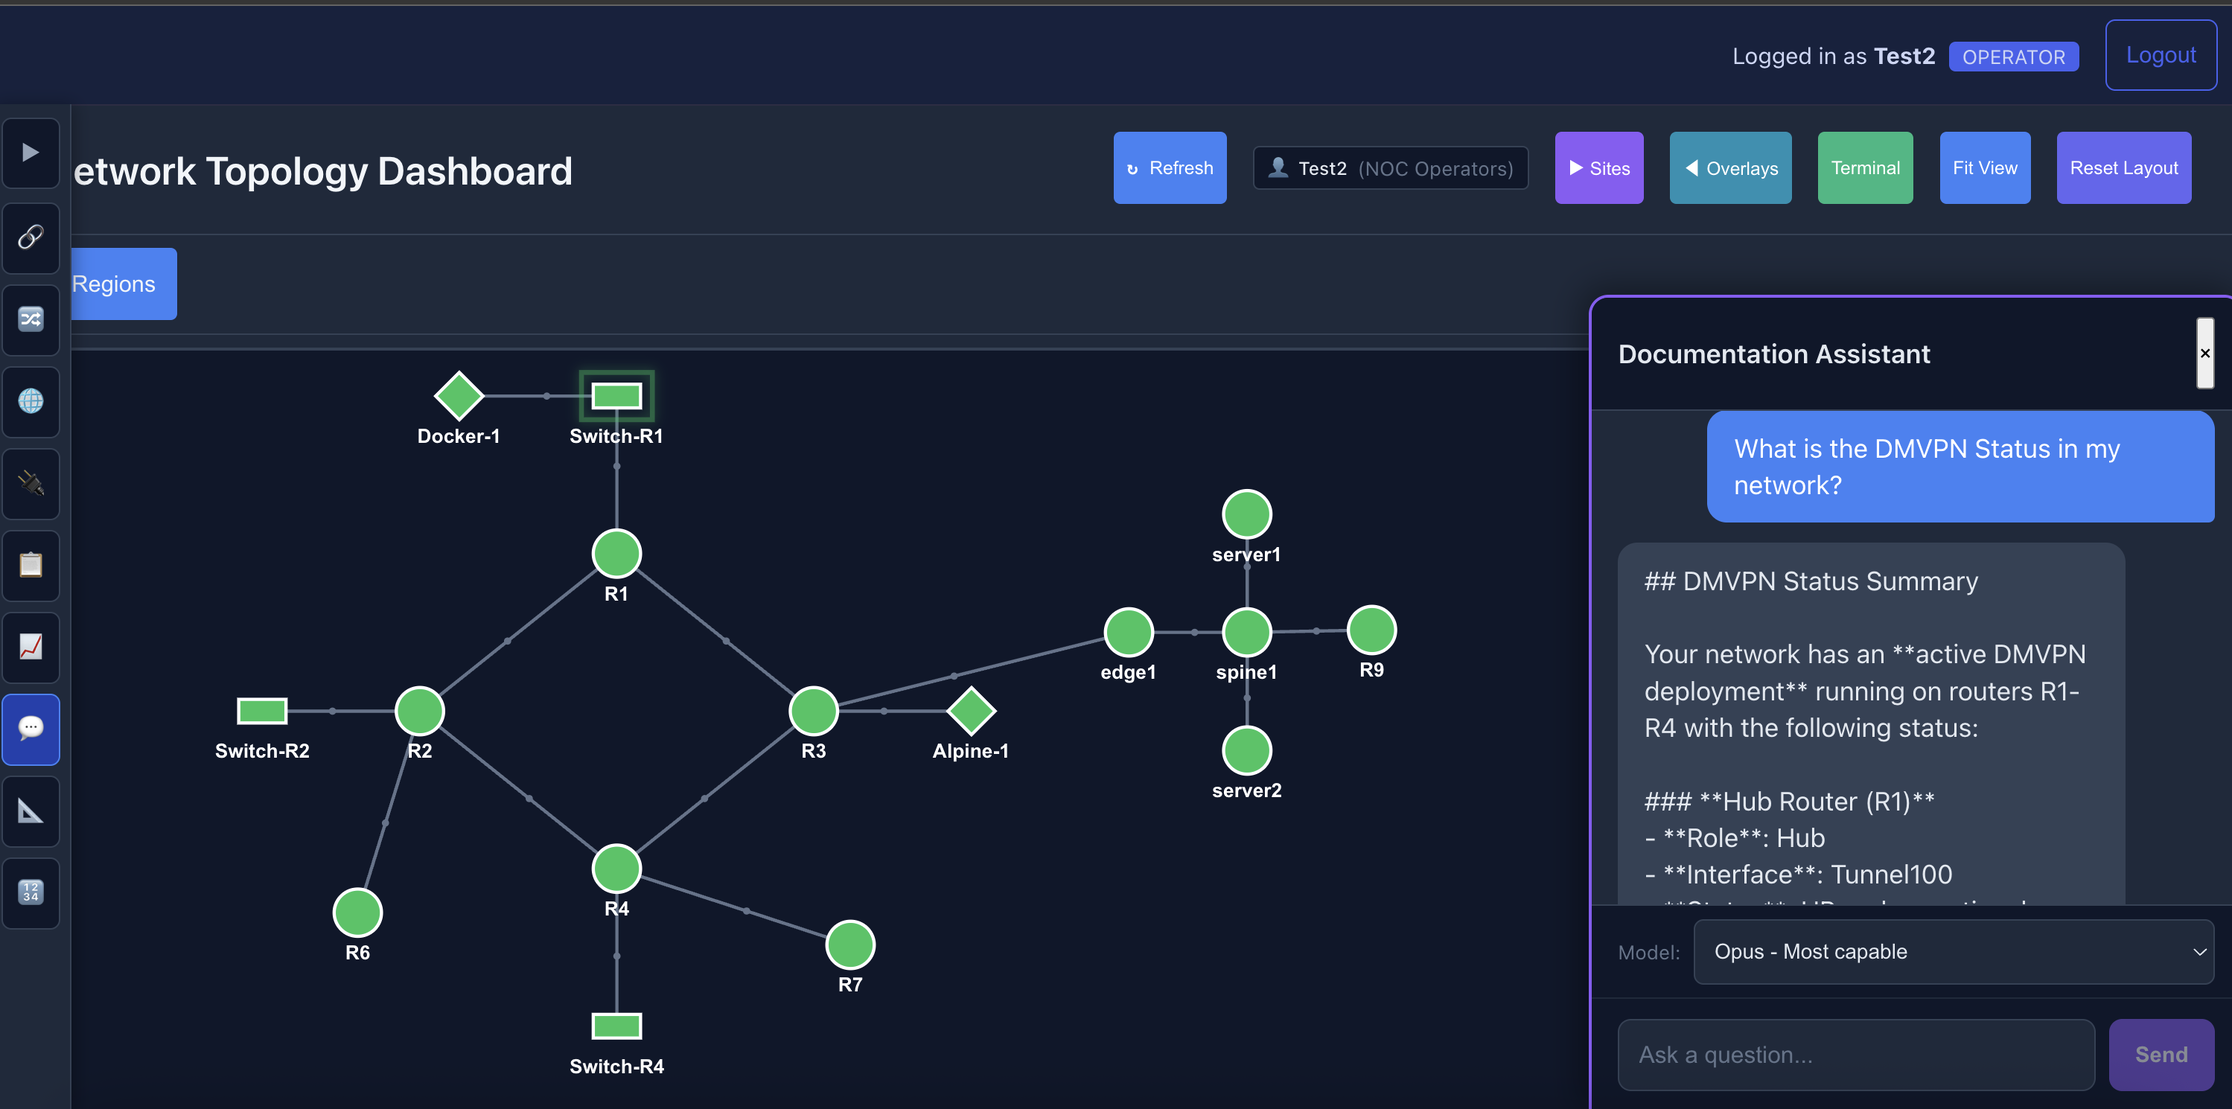Screen dimensions: 2232x1109
Task: Expand the Sites panel
Action: point(1598,168)
